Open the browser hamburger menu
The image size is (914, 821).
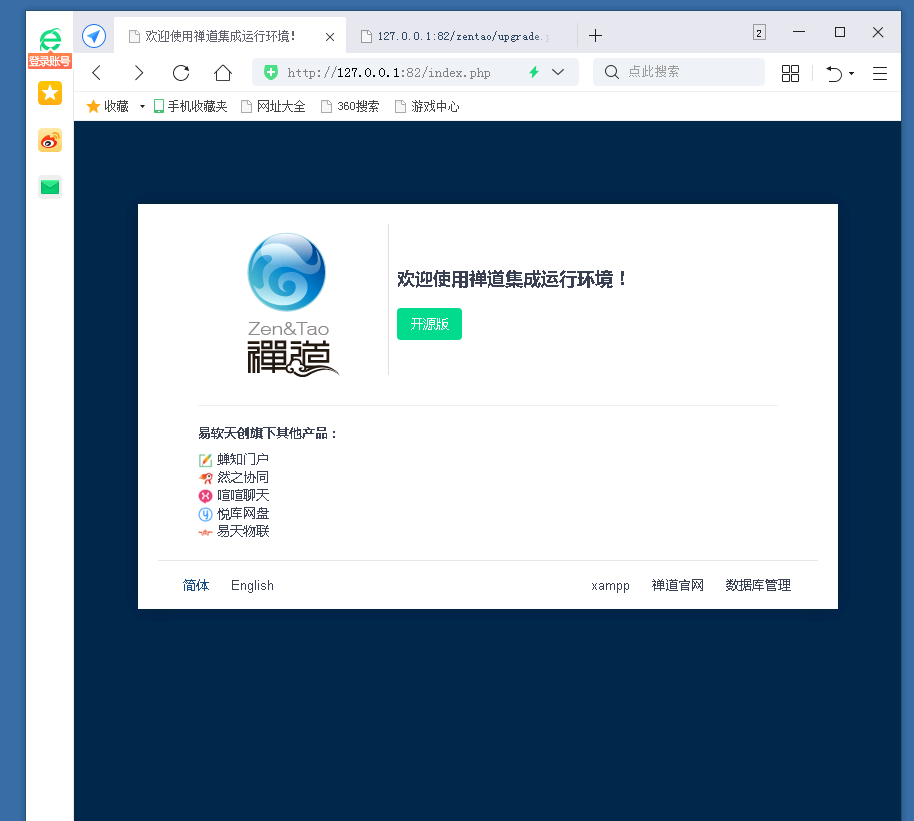(878, 73)
